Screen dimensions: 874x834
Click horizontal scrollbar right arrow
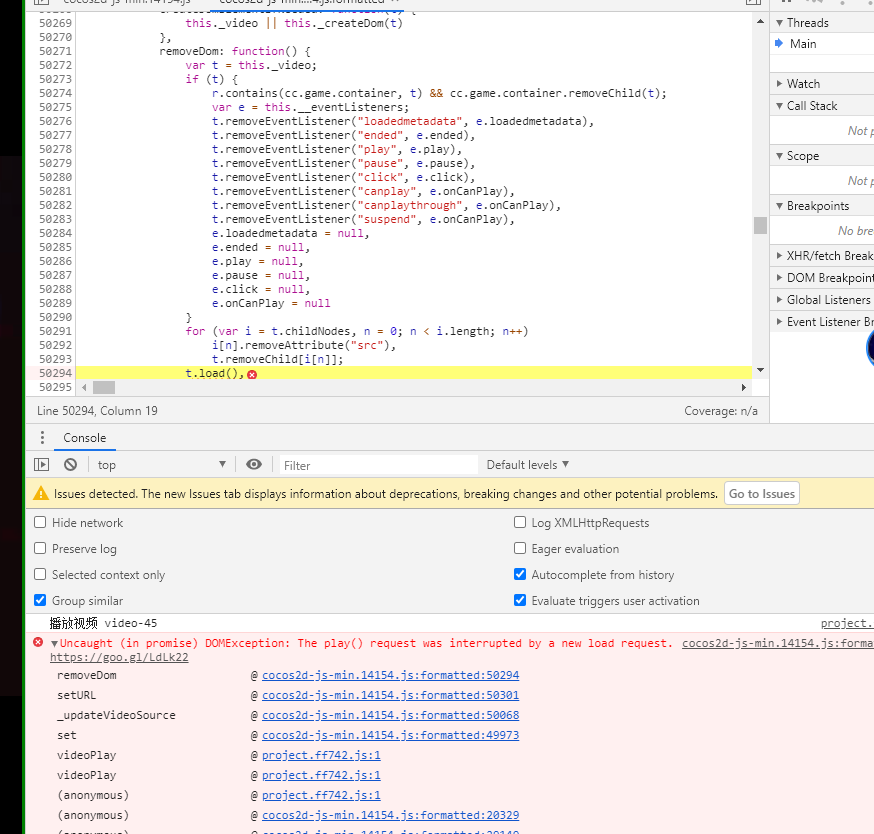pos(744,387)
